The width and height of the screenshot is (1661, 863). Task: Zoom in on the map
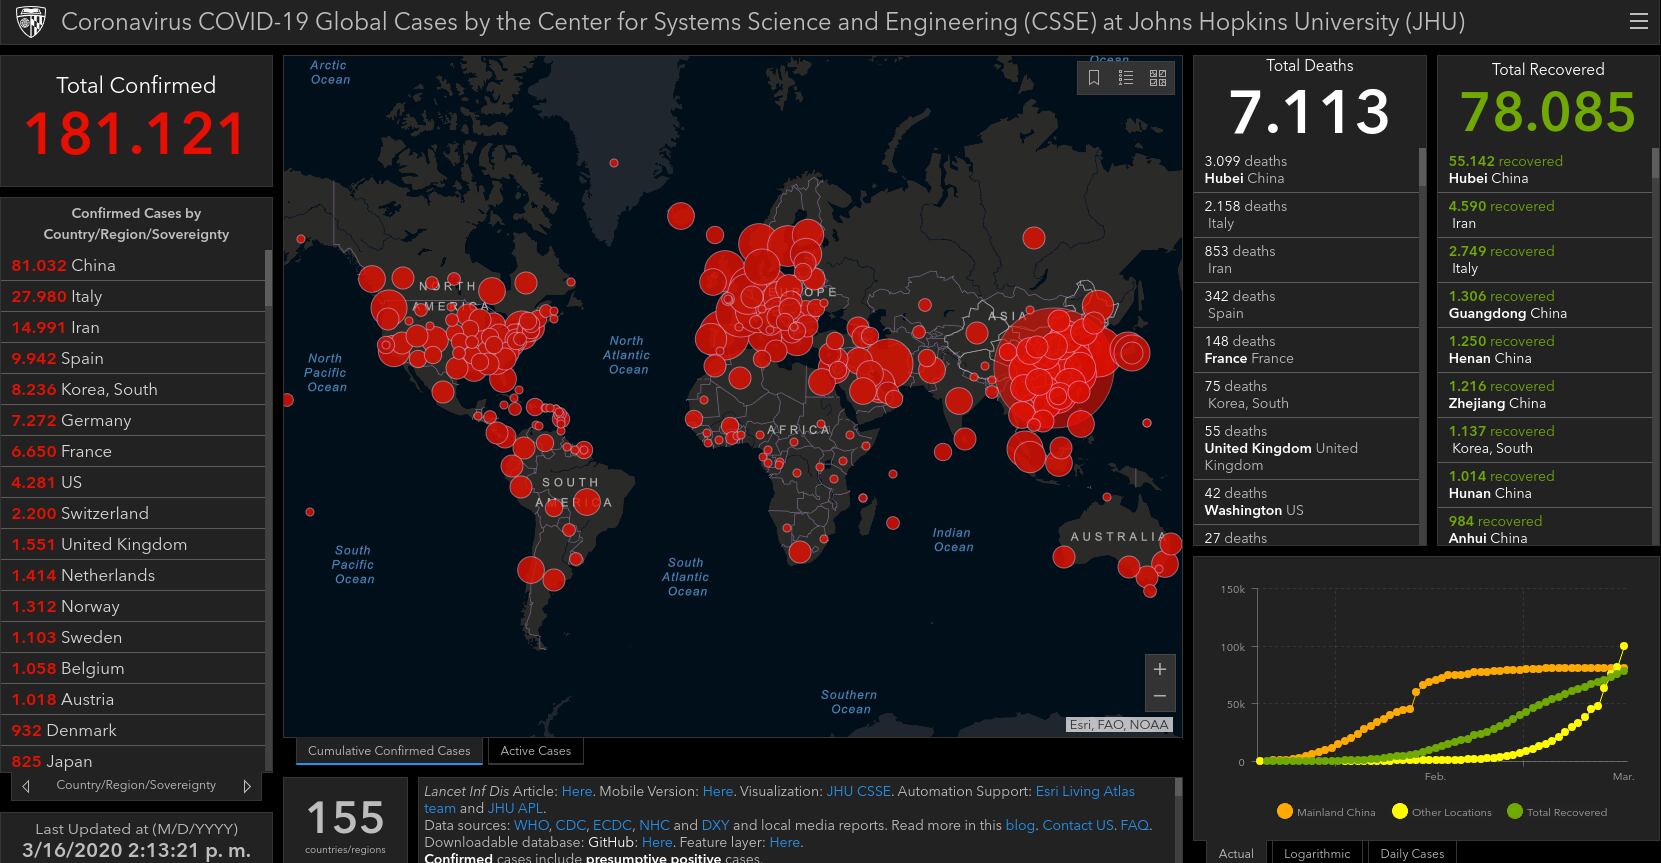[x=1160, y=669]
